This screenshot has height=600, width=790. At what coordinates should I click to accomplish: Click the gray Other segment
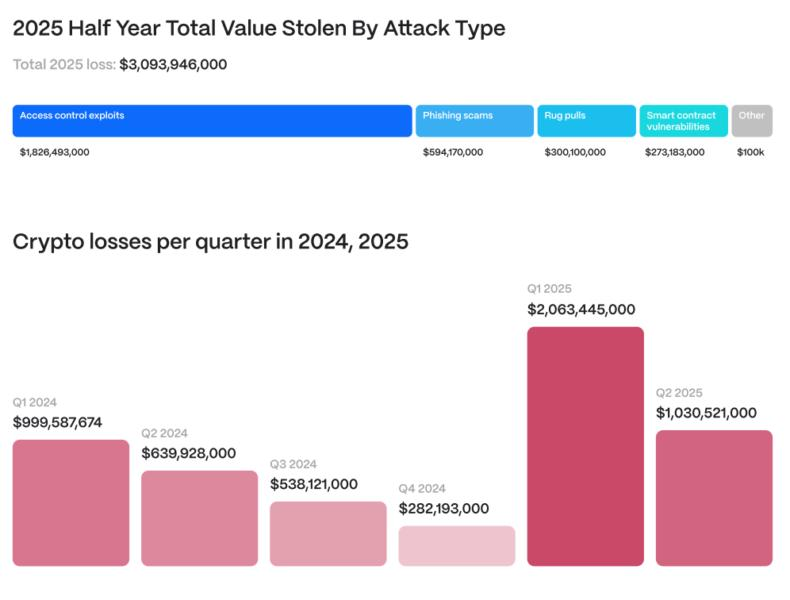751,121
